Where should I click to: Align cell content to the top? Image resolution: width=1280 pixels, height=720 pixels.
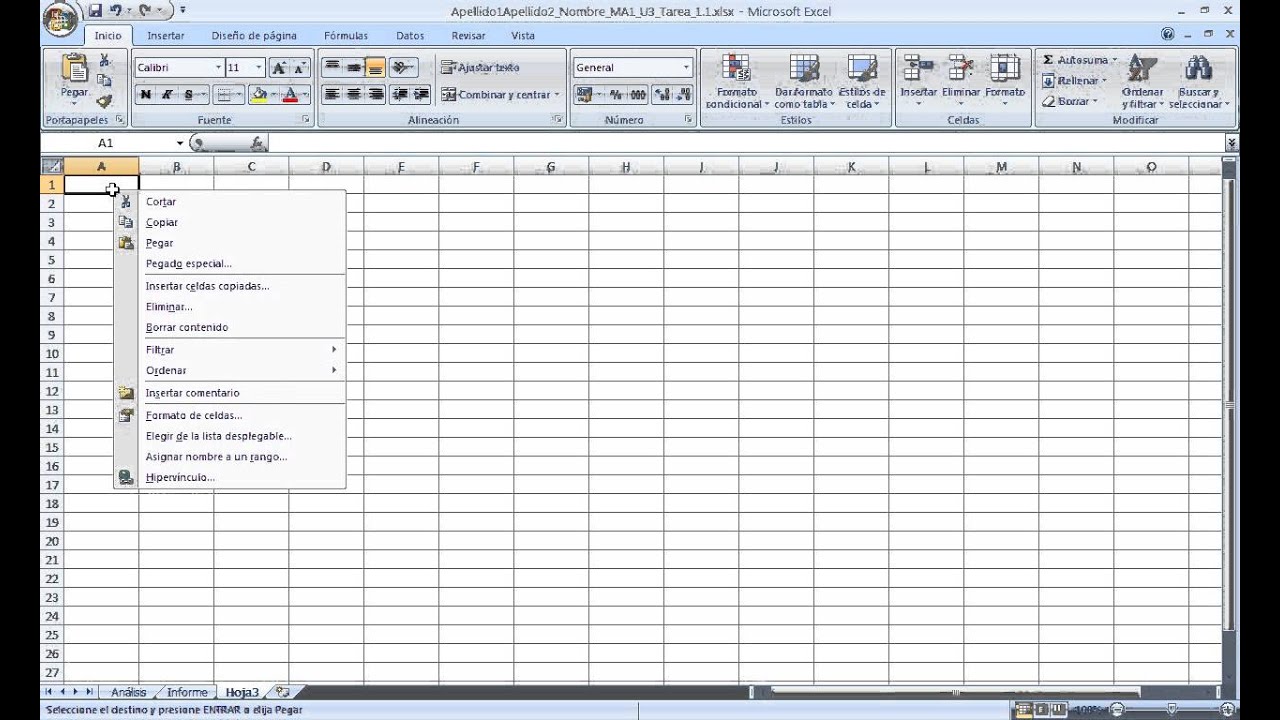pyautogui.click(x=332, y=67)
